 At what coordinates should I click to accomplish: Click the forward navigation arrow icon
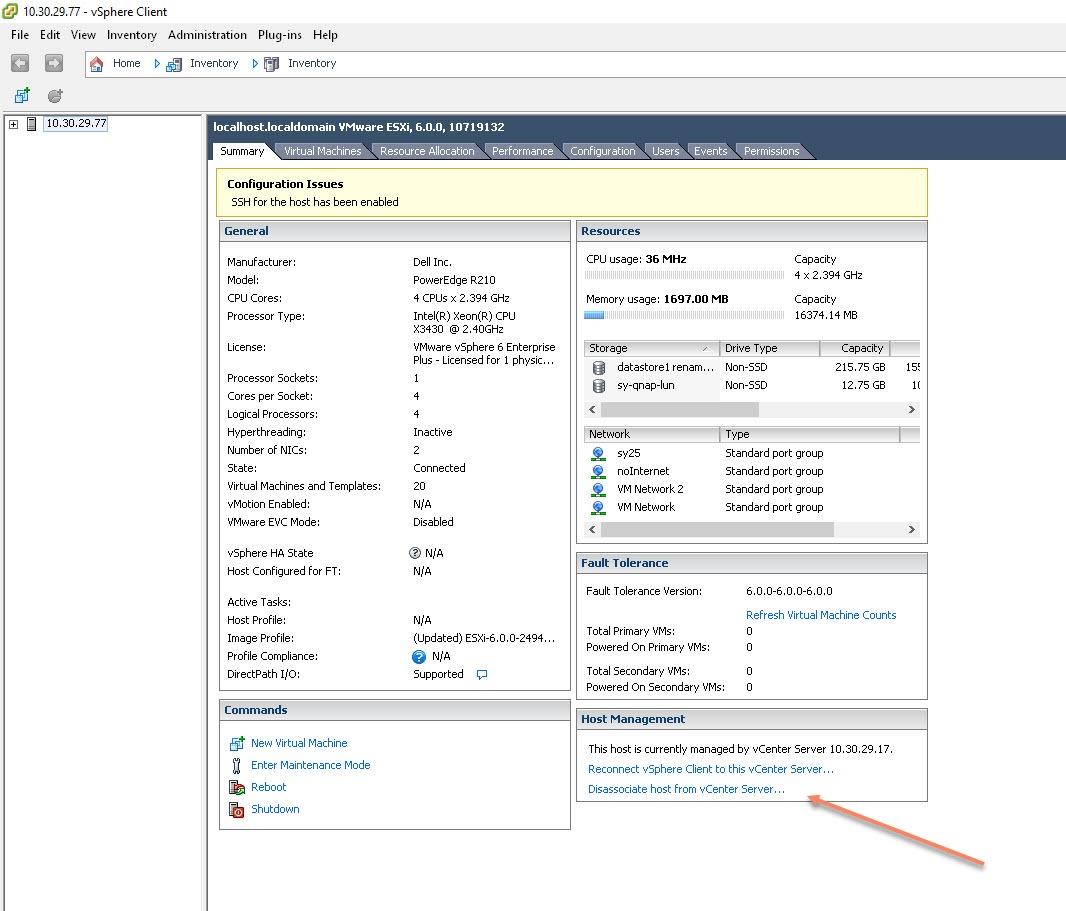tap(54, 63)
